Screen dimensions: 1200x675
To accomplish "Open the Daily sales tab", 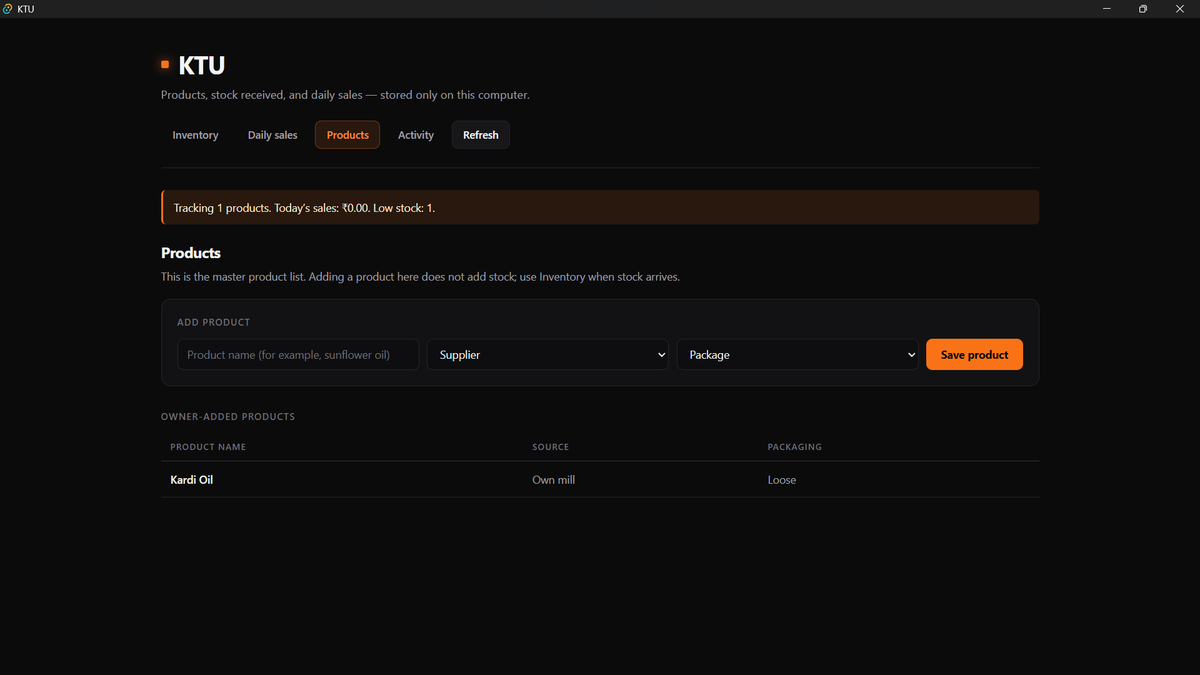I will pos(272,135).
